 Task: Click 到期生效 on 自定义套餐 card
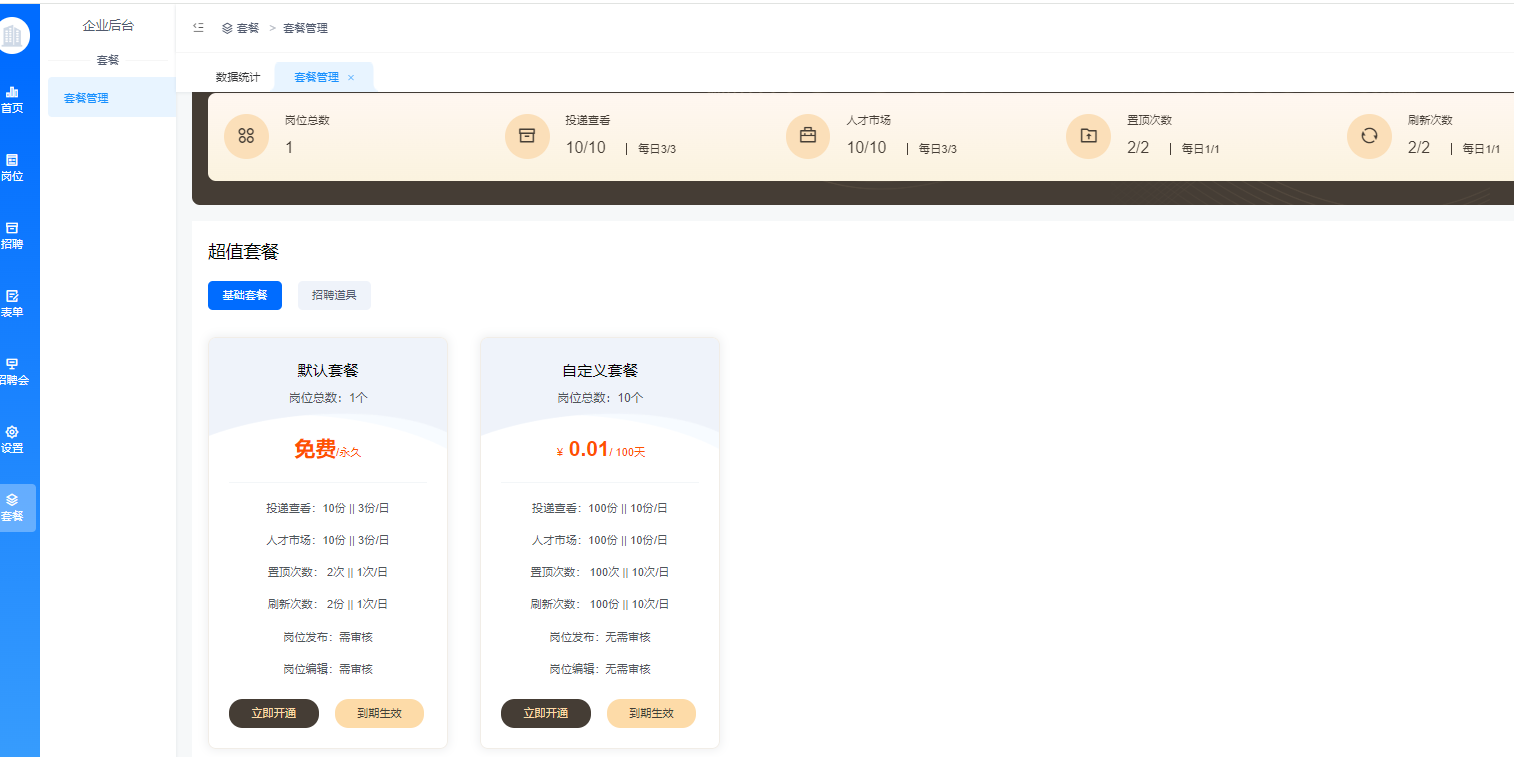(x=651, y=713)
